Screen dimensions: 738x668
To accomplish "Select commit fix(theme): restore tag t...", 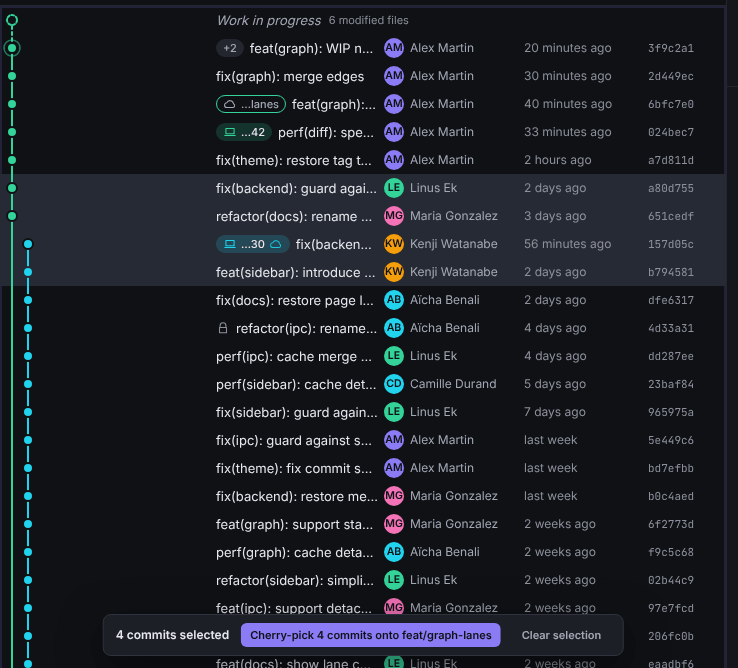I will coord(363,160).
